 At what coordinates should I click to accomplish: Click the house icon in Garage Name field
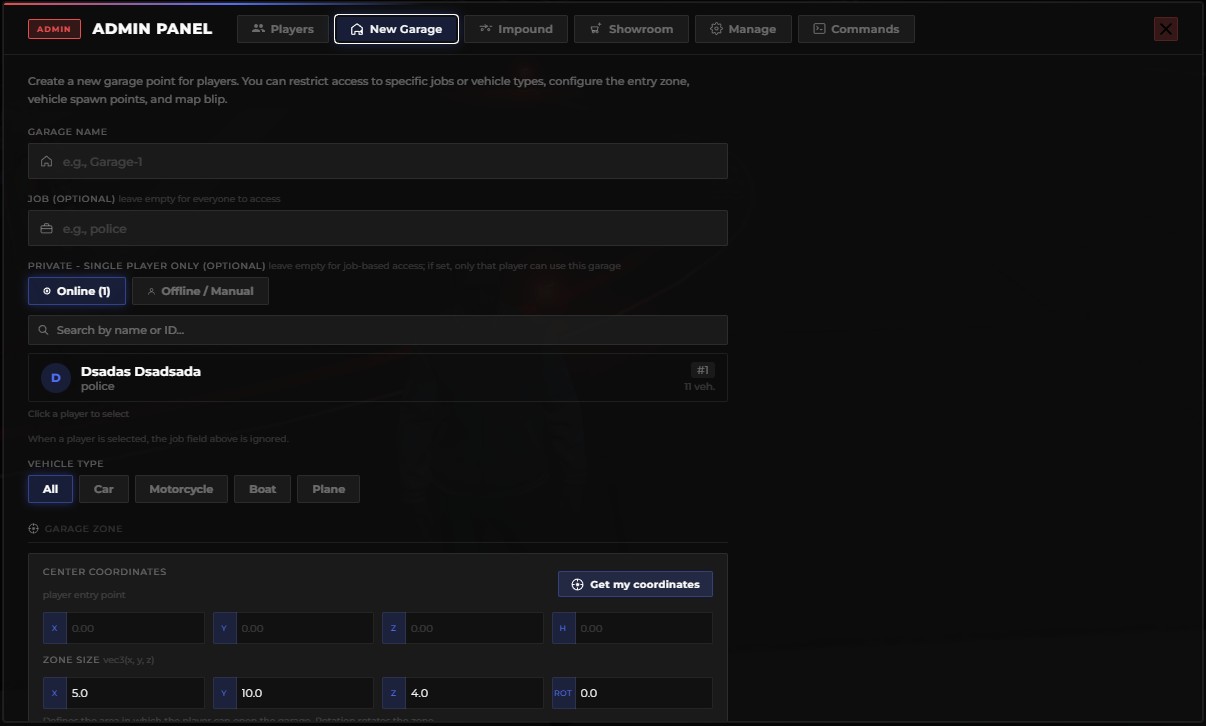[46, 161]
